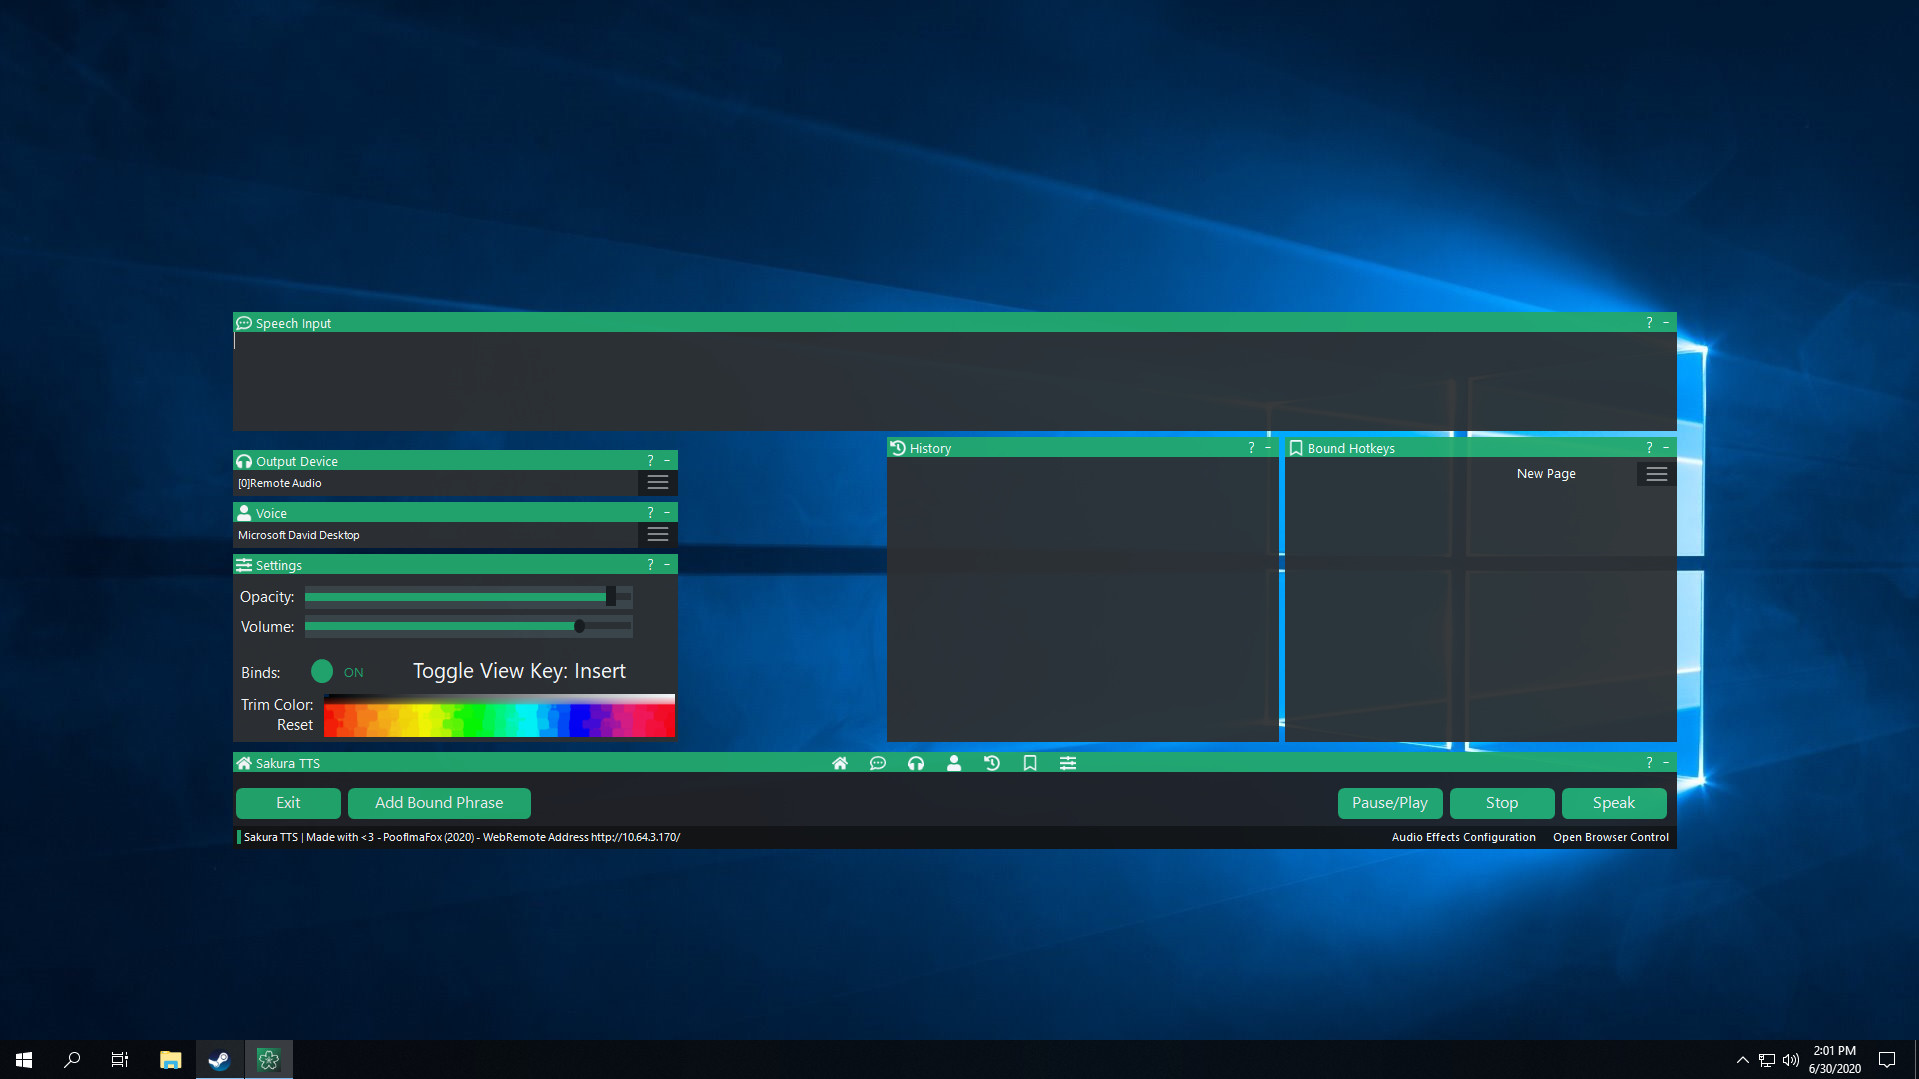
Task: Open Steam from the taskbar
Action: [x=219, y=1059]
